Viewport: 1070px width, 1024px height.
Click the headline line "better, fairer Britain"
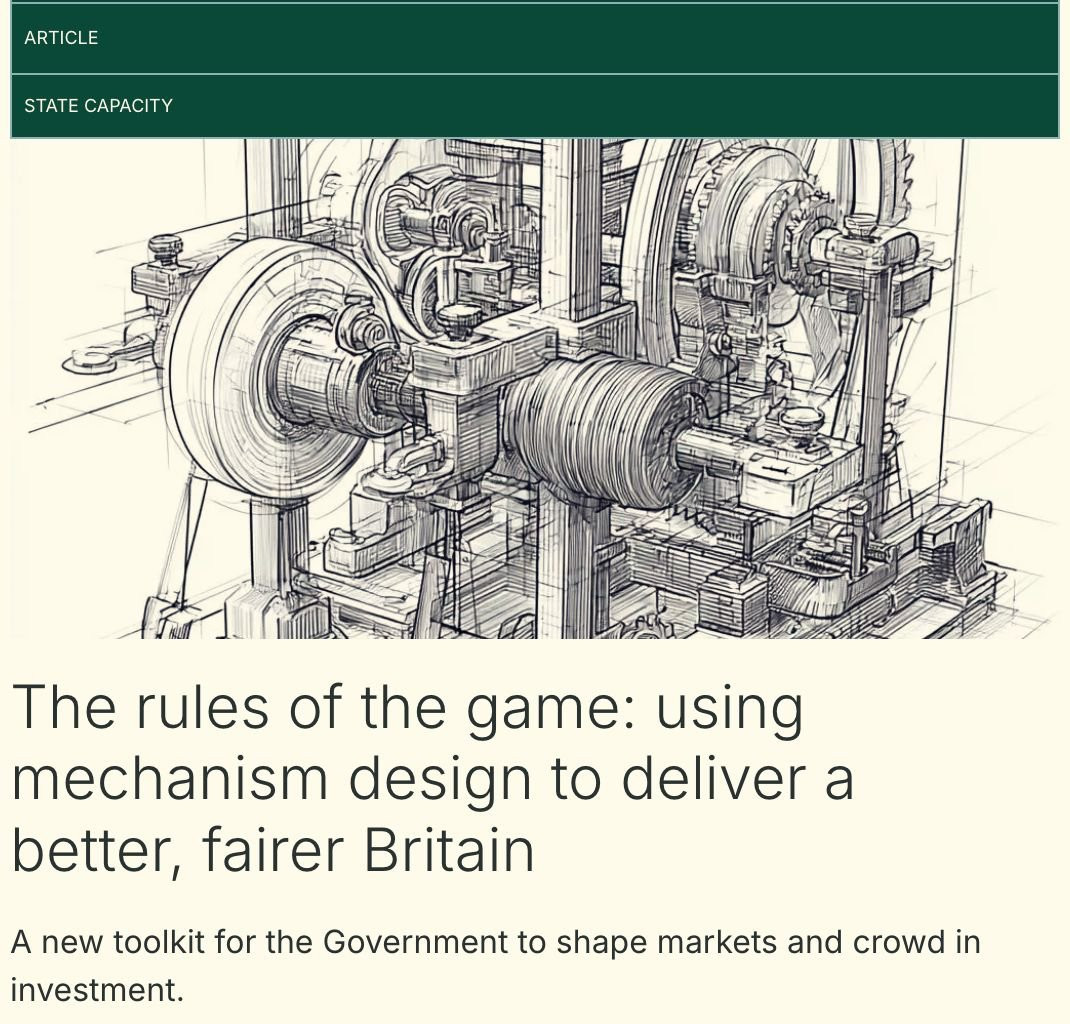tap(273, 851)
